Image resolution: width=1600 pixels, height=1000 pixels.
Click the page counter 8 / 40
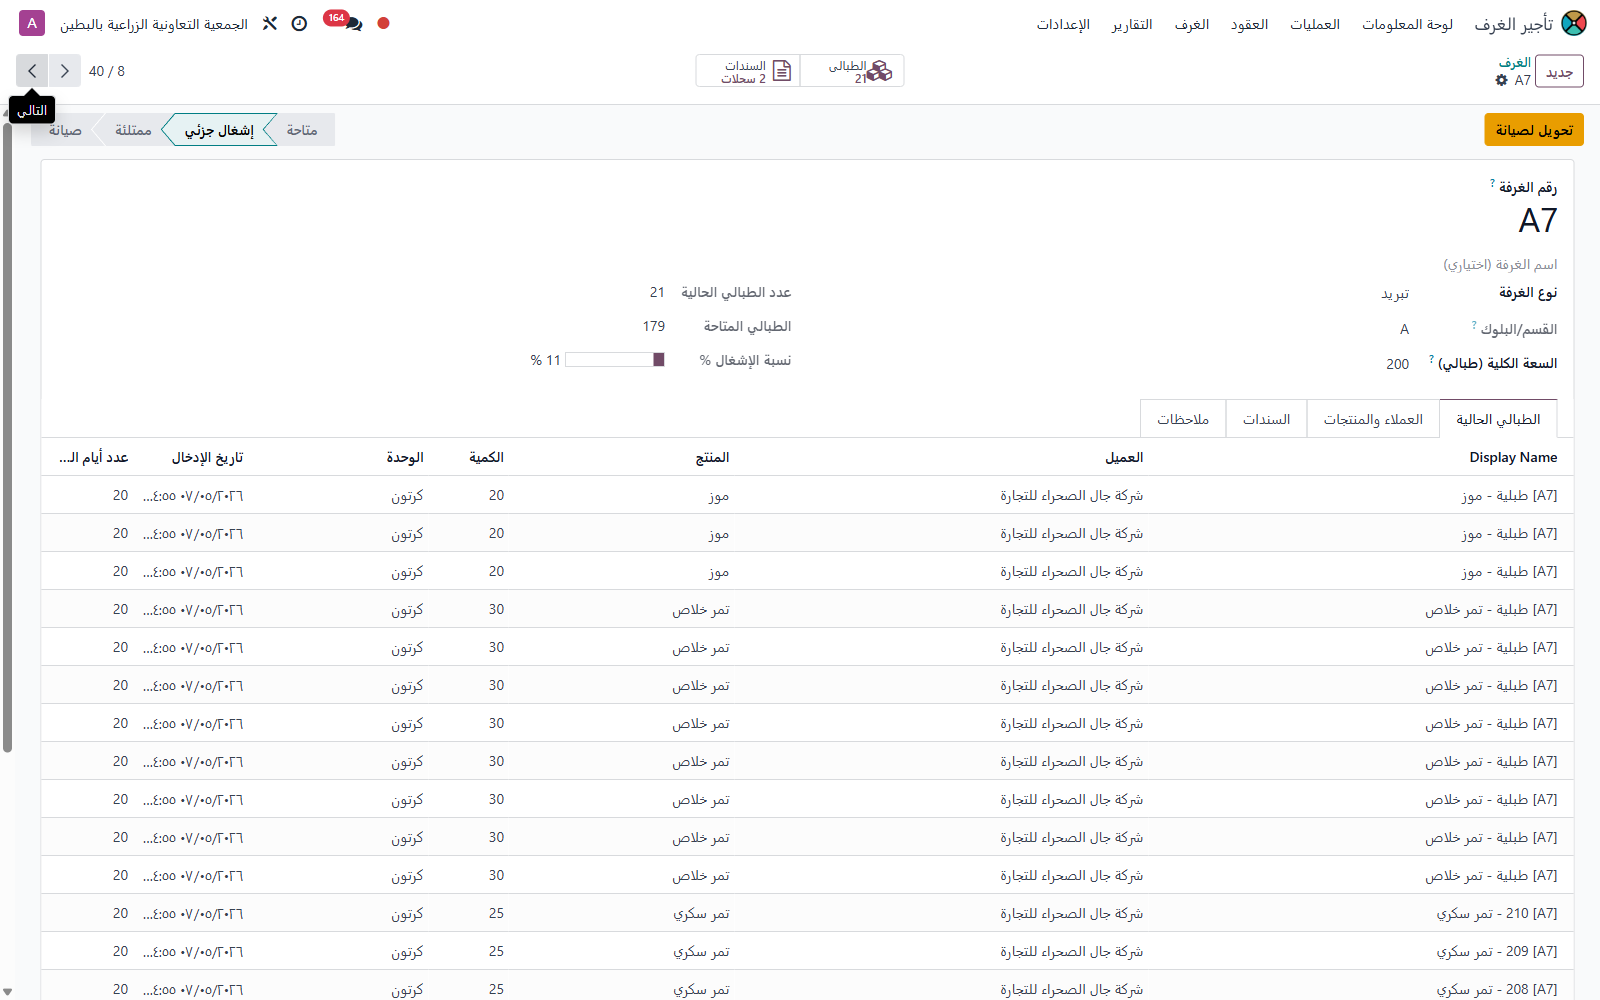(107, 71)
